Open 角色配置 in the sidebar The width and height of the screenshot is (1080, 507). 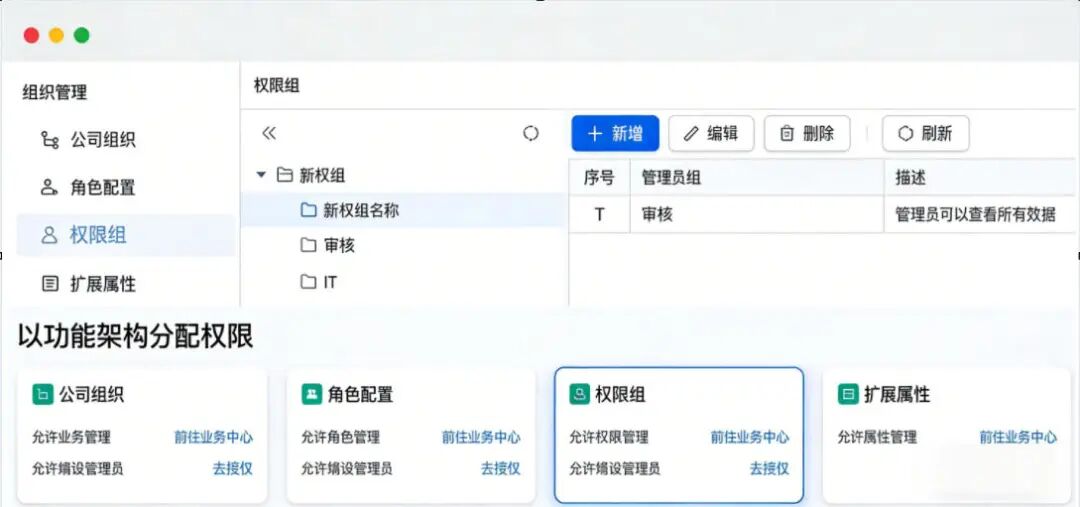tap(88, 187)
